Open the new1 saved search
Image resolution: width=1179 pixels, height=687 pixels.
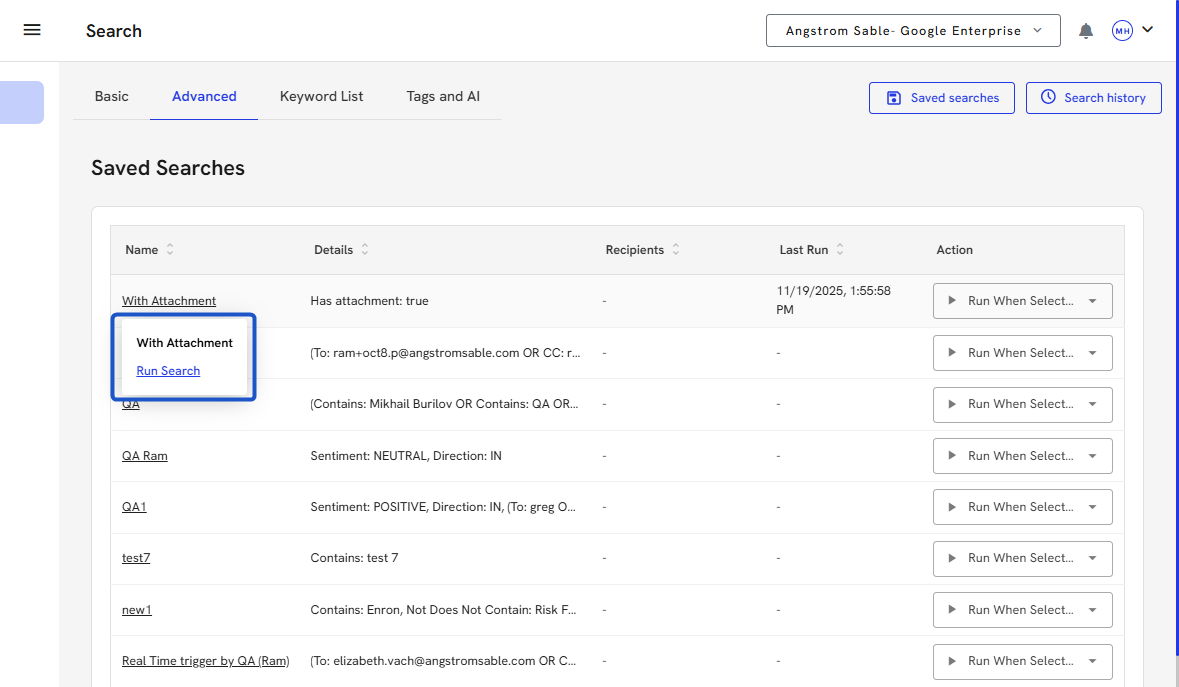137,610
